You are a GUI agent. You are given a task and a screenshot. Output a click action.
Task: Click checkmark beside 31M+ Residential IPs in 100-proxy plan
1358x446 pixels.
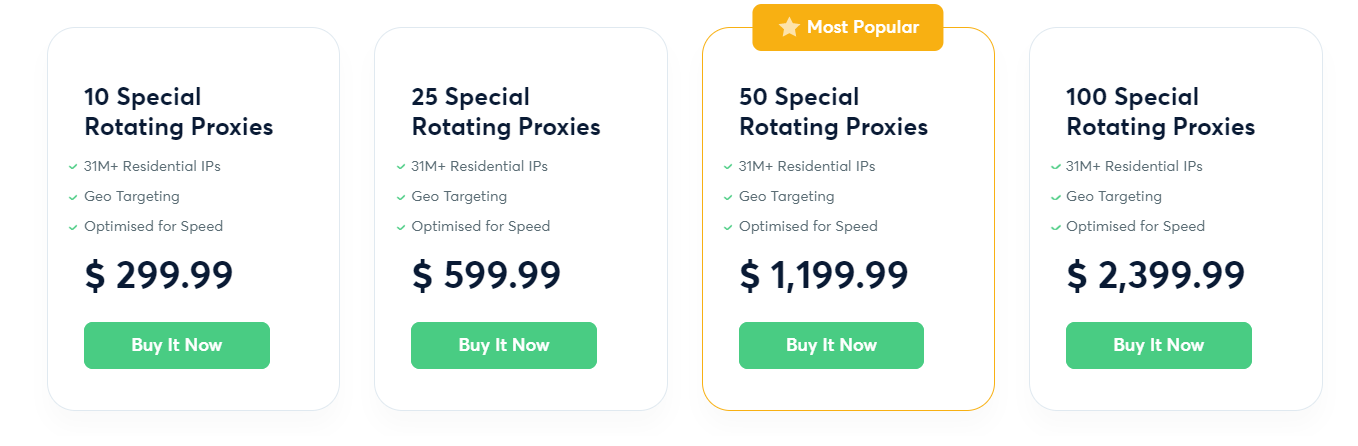click(1055, 167)
